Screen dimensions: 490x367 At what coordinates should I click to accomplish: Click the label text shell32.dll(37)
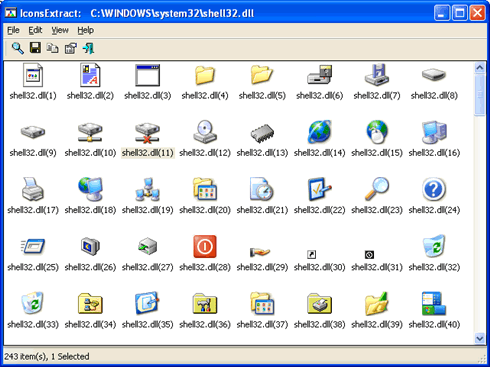point(262,325)
